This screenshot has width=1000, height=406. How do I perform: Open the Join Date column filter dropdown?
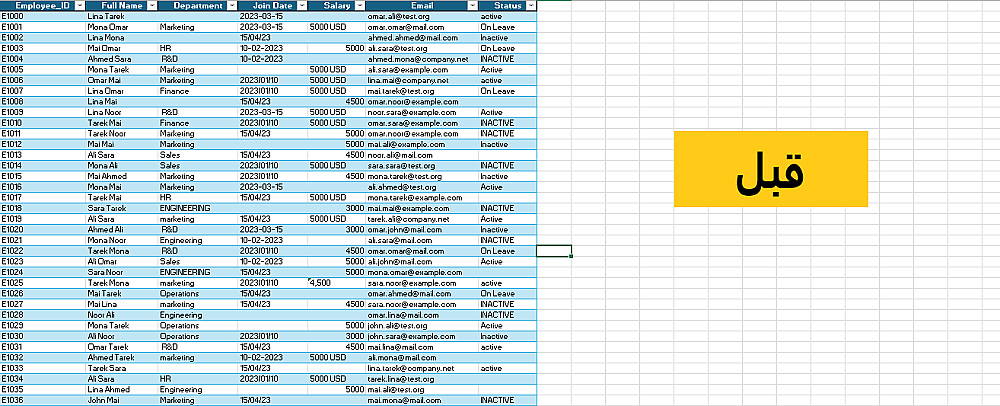(x=302, y=5)
